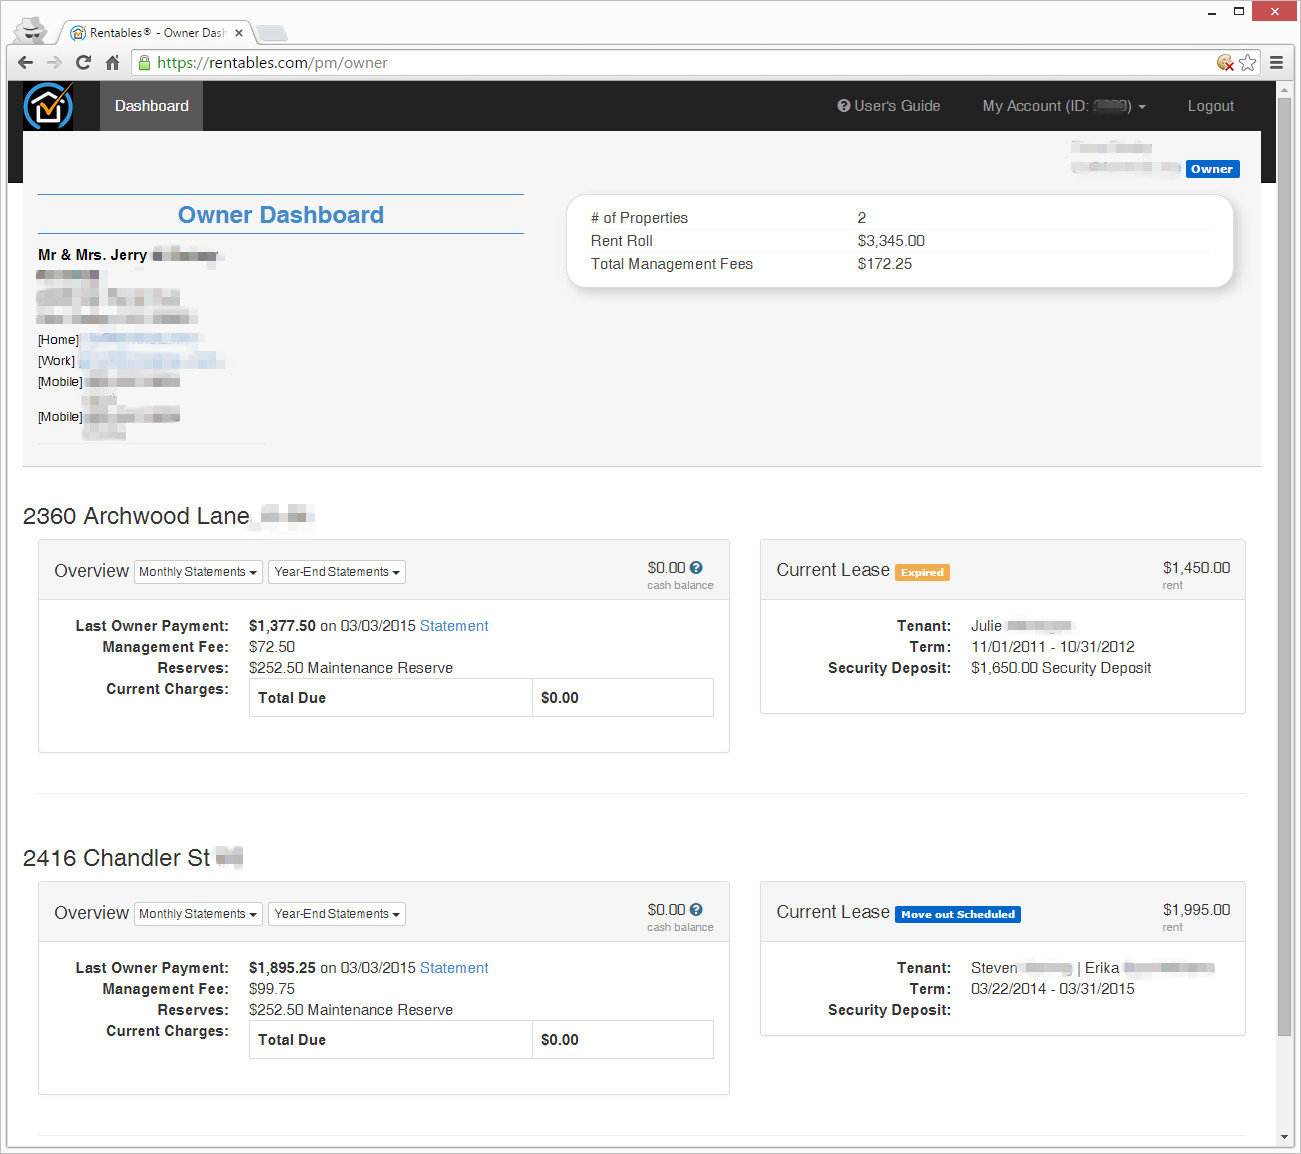The height and width of the screenshot is (1154, 1301).
Task: Go back with browser back arrow
Action: click(x=25, y=63)
